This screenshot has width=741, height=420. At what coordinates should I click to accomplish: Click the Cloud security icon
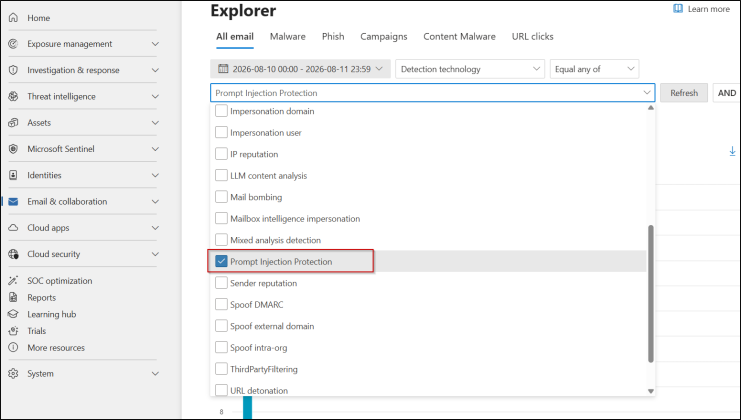[13, 254]
